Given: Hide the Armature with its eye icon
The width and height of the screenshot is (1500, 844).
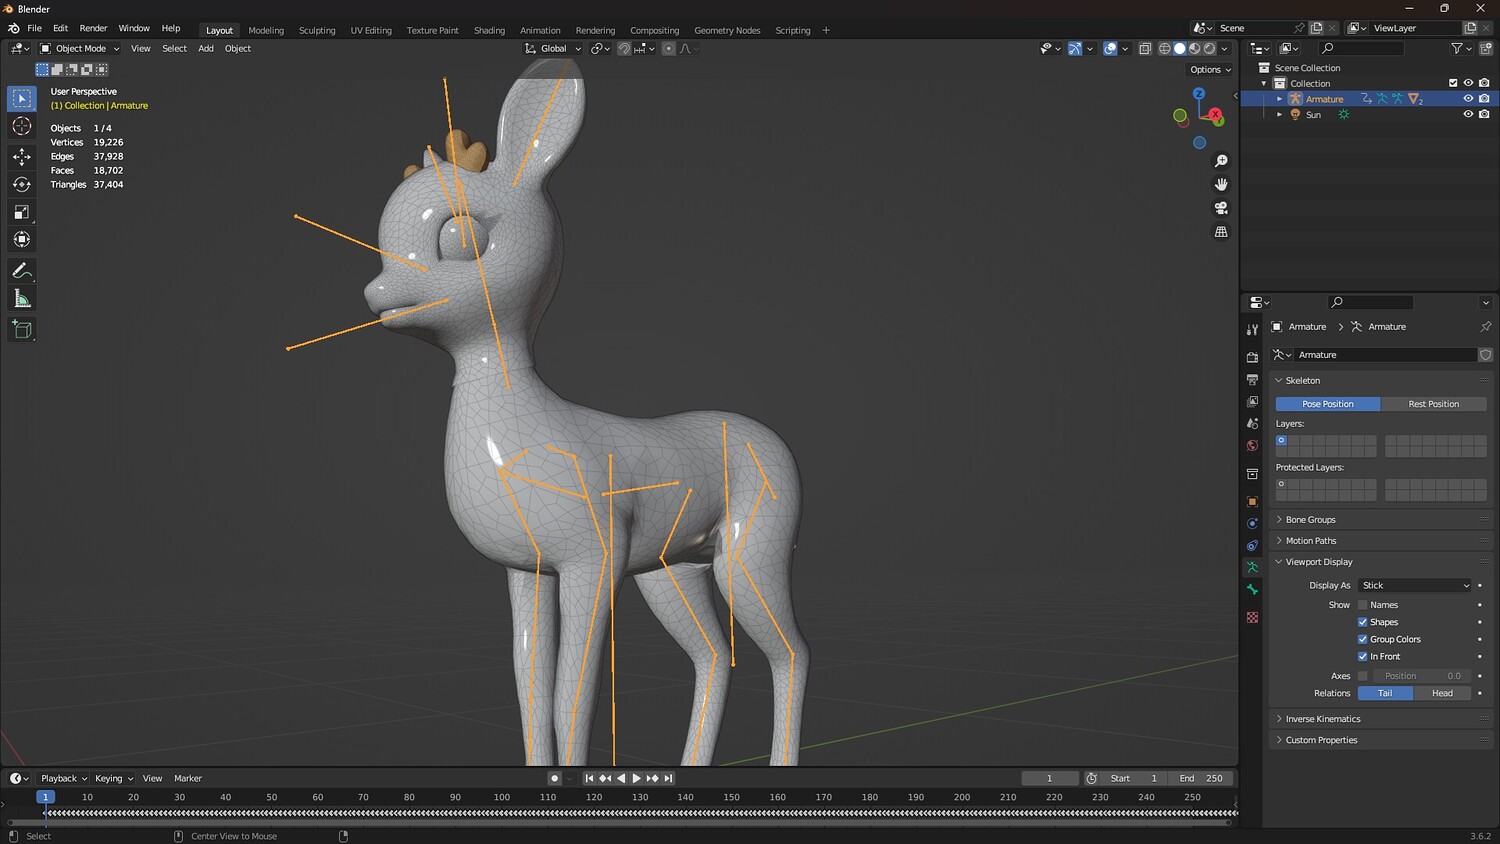Looking at the screenshot, I should (x=1468, y=99).
